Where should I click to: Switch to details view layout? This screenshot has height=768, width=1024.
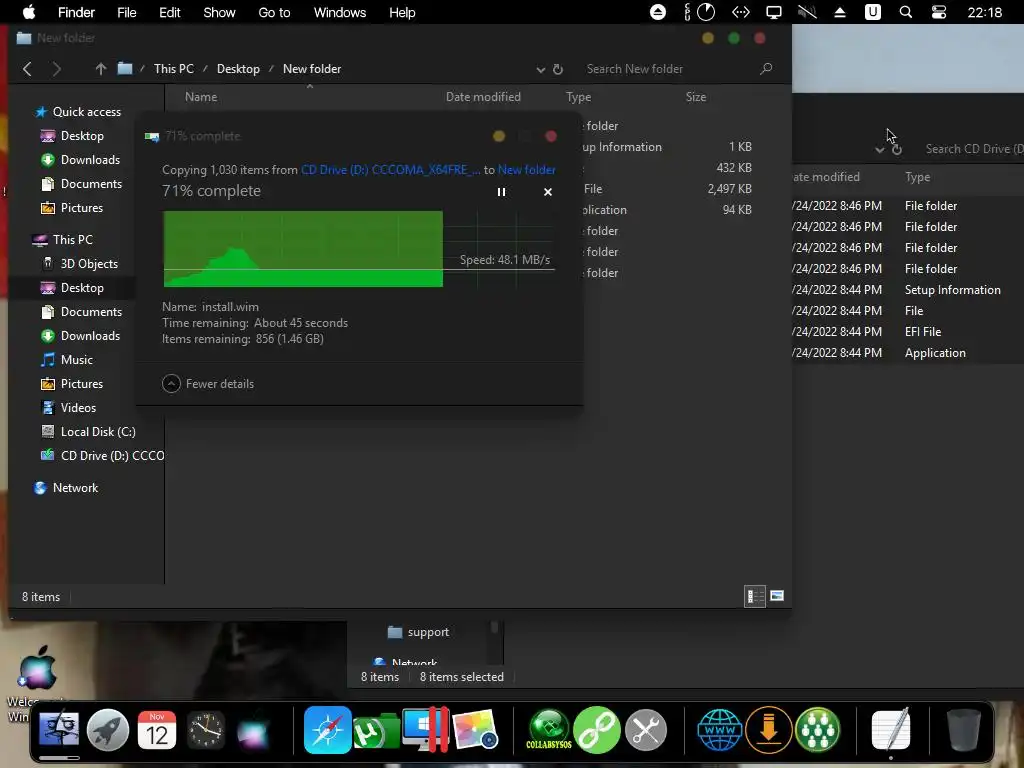(755, 596)
